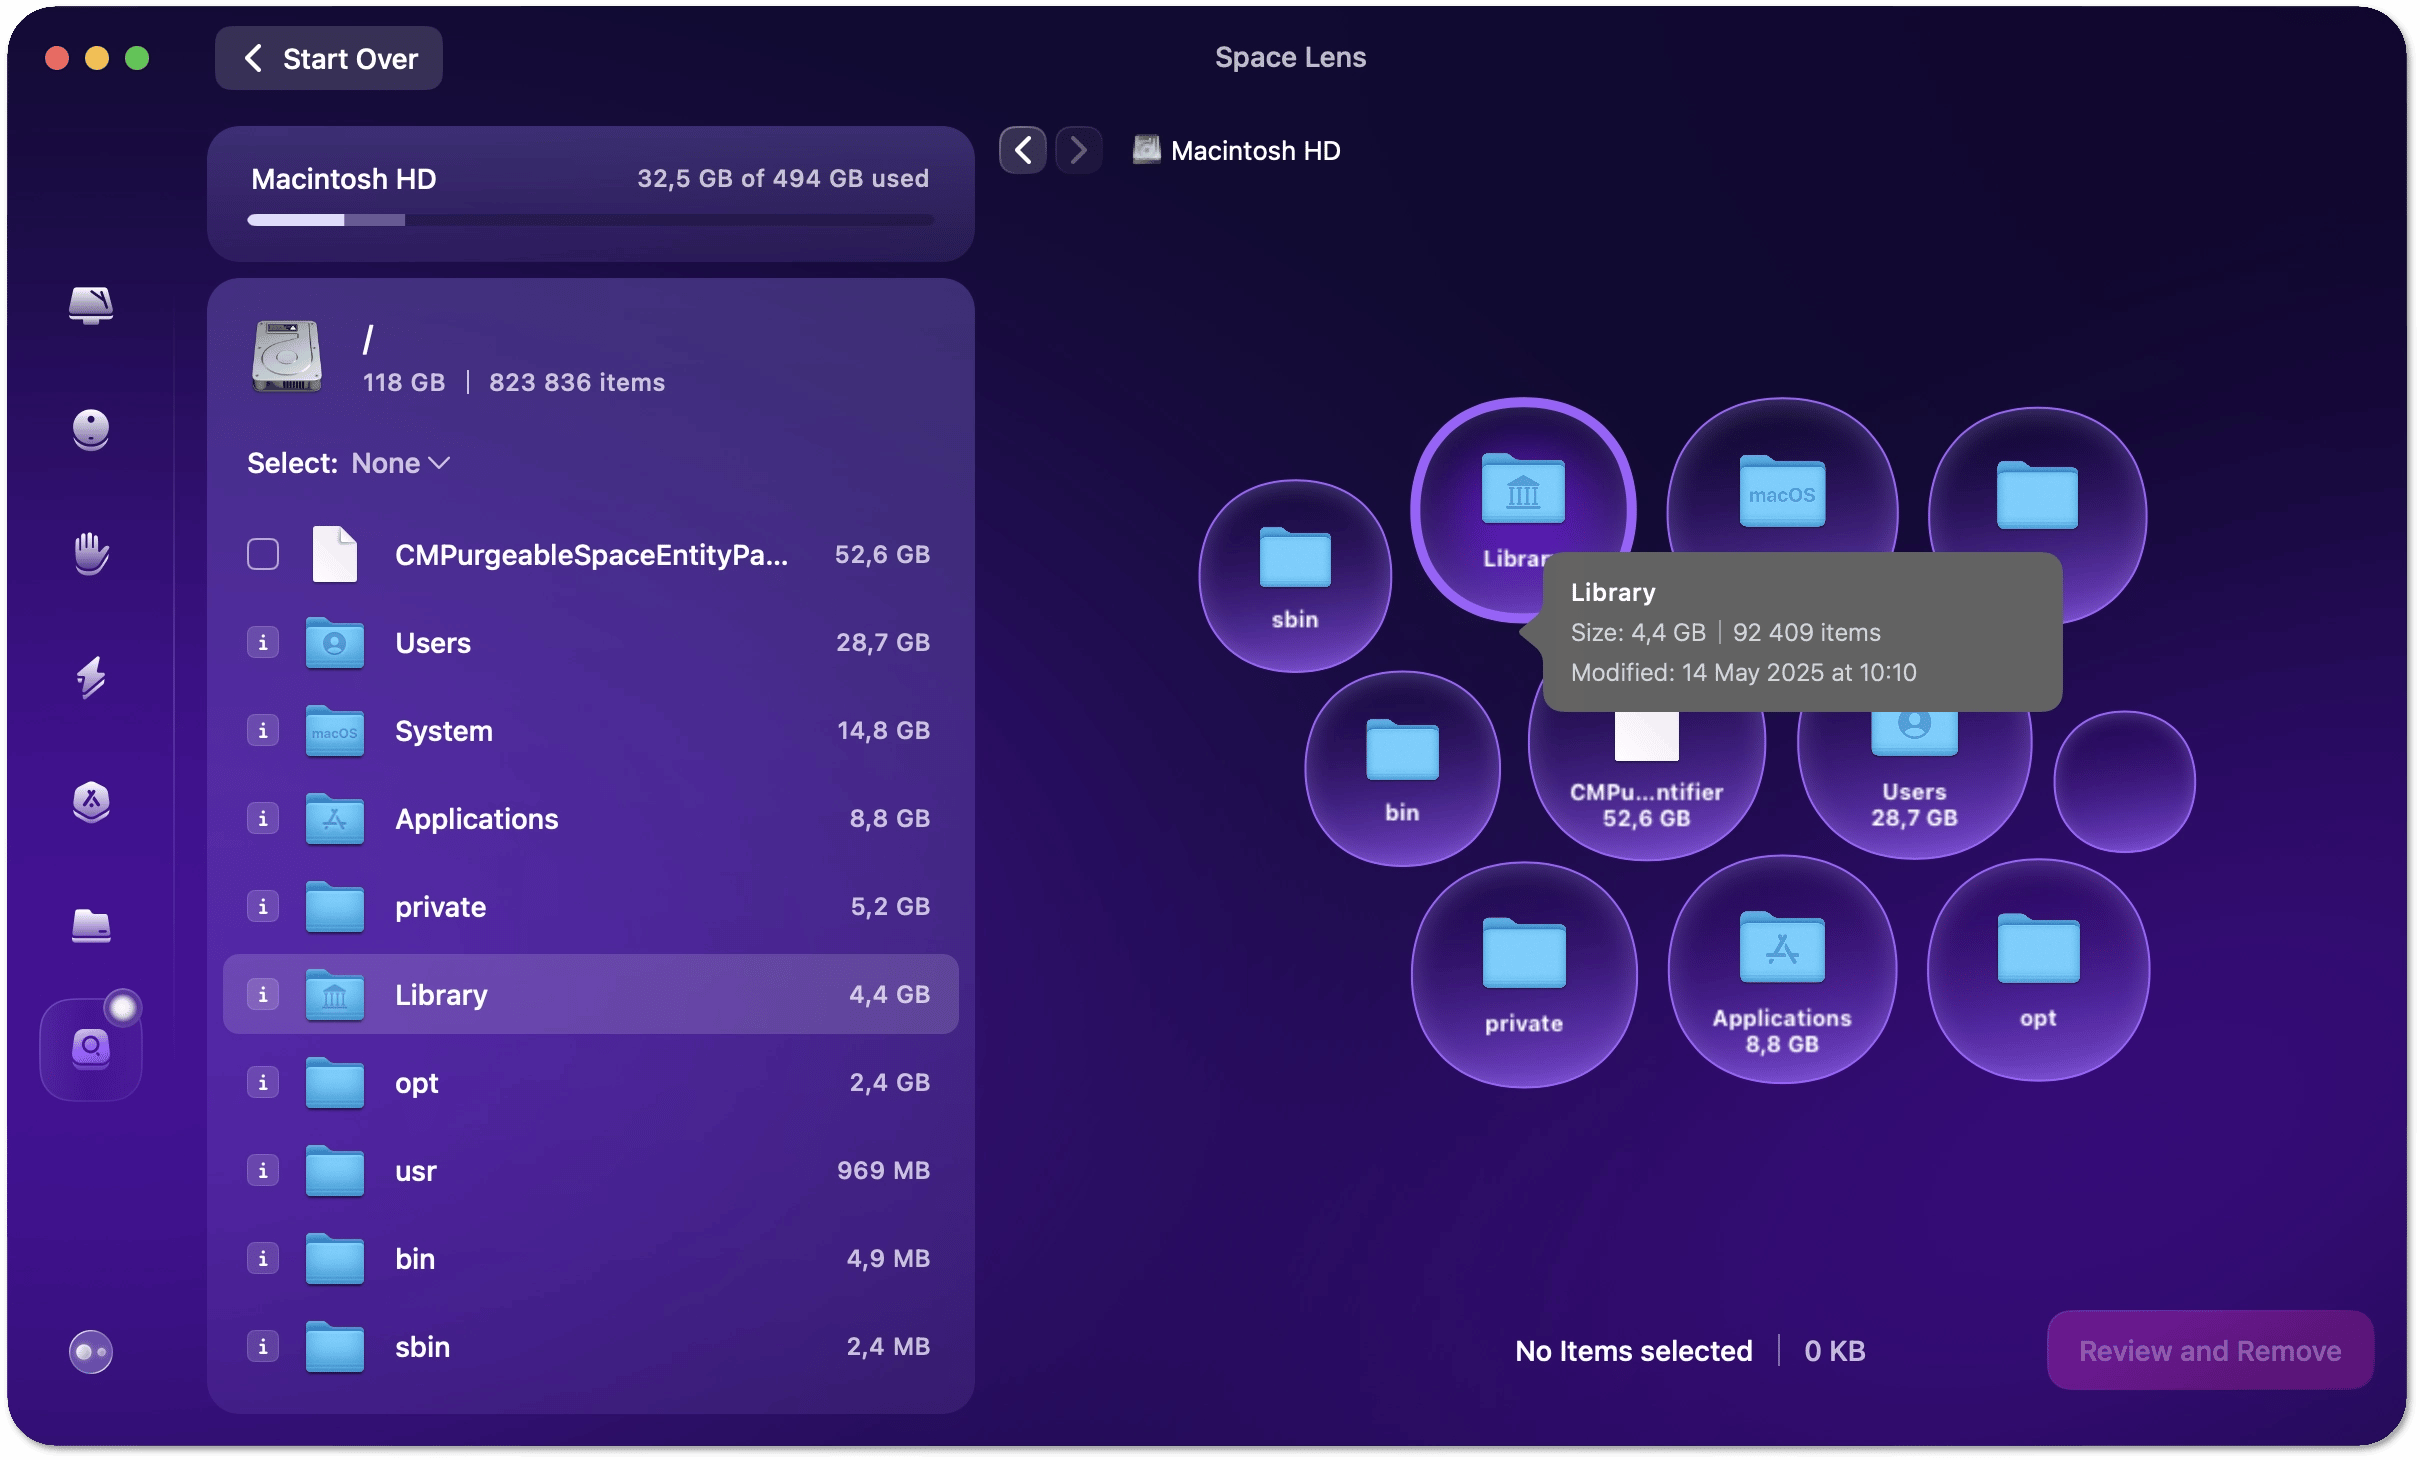This screenshot has width=2420, height=1460.
Task: Click the info badge for System
Action: 263,730
